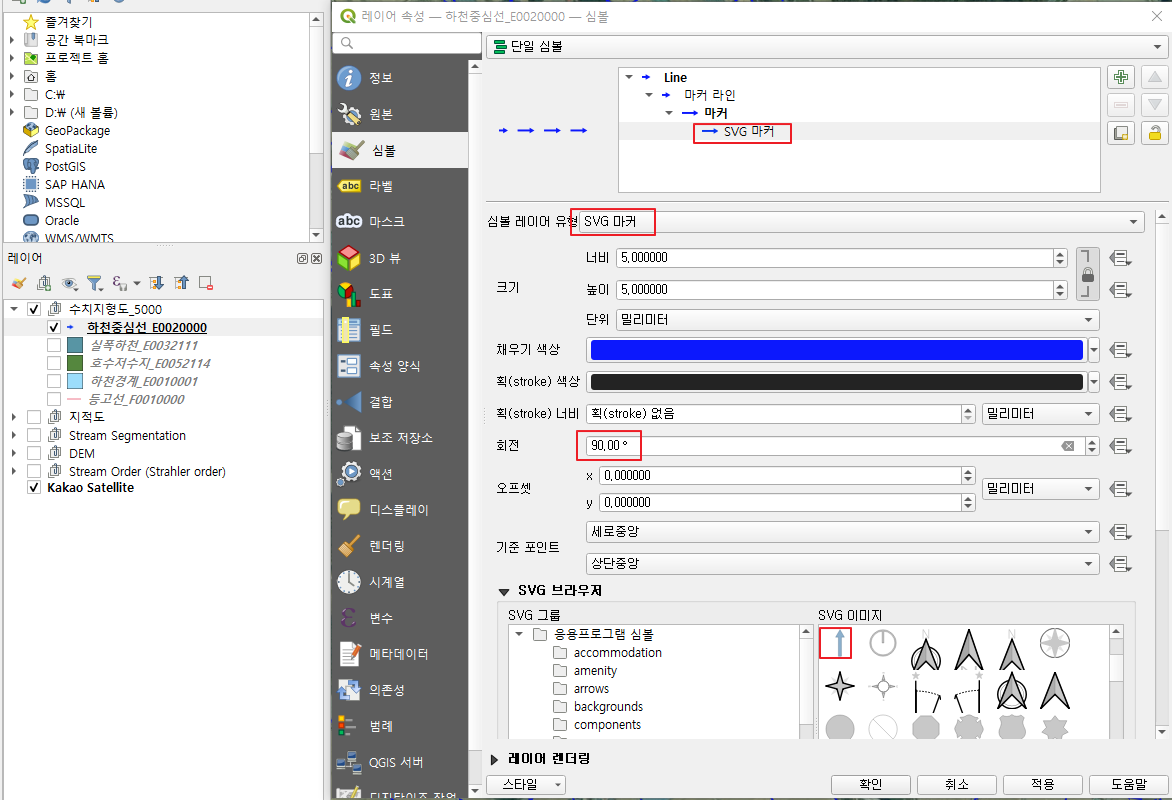Add a new symbol layer with green plus icon
Image resolution: width=1172 pixels, height=800 pixels.
(x=1120, y=77)
